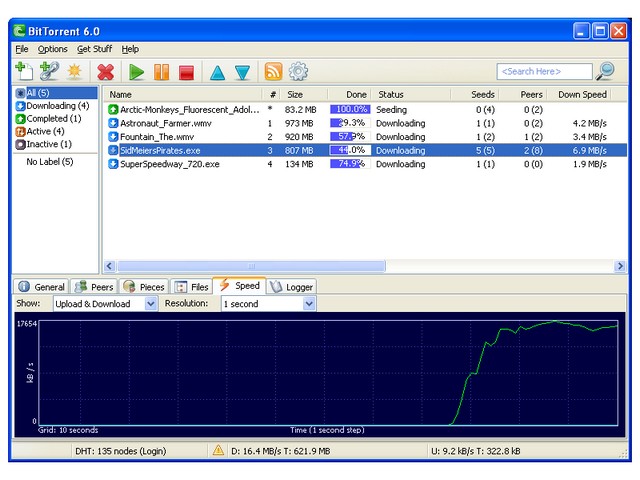This screenshot has width=640, height=480.
Task: Open the Help menu
Action: click(130, 49)
